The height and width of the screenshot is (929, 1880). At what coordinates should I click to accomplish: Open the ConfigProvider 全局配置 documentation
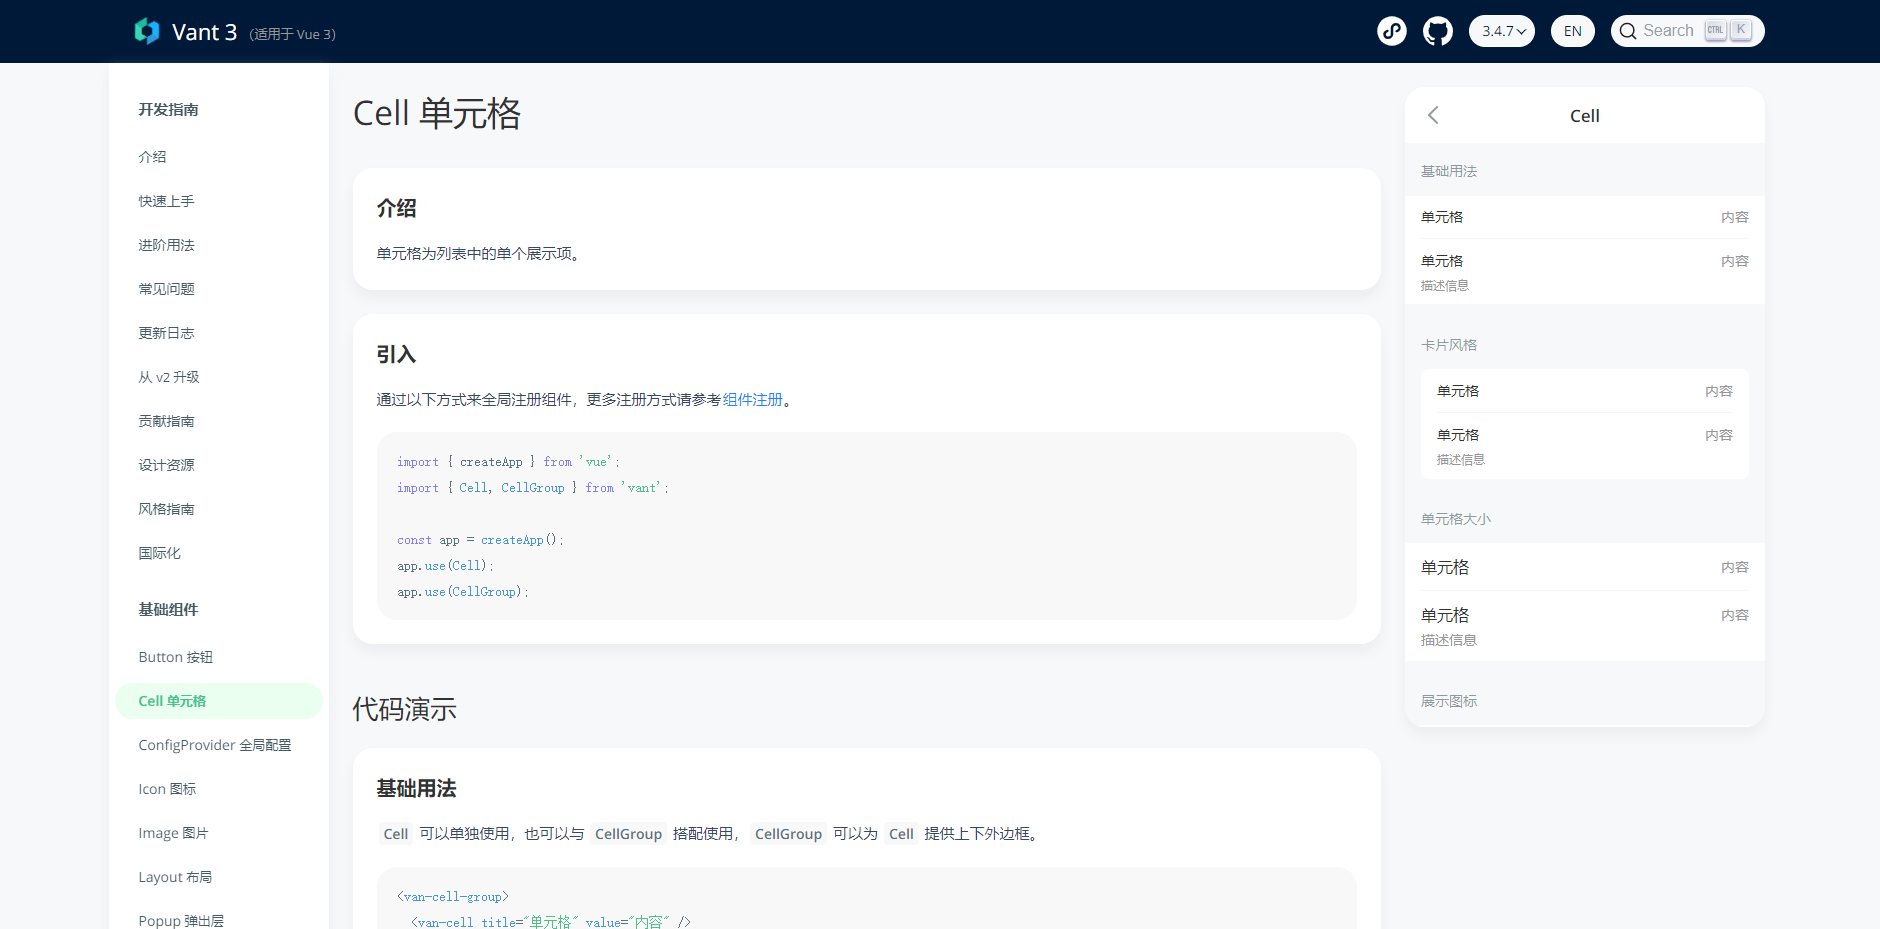click(215, 745)
